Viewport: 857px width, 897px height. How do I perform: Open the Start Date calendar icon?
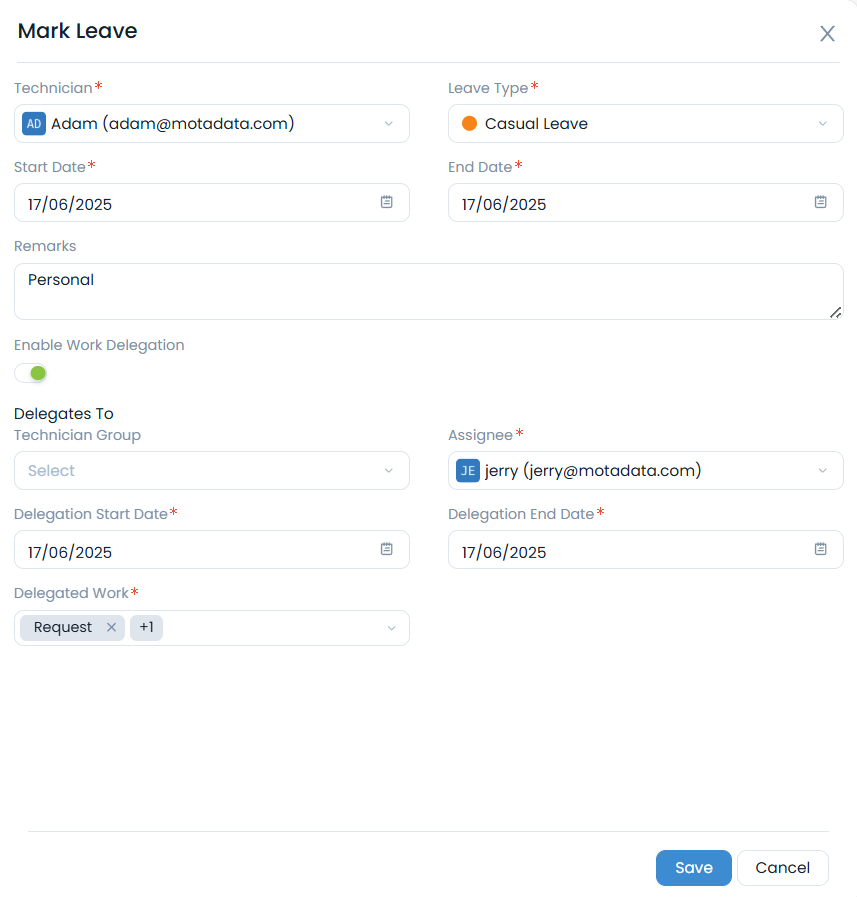point(387,202)
